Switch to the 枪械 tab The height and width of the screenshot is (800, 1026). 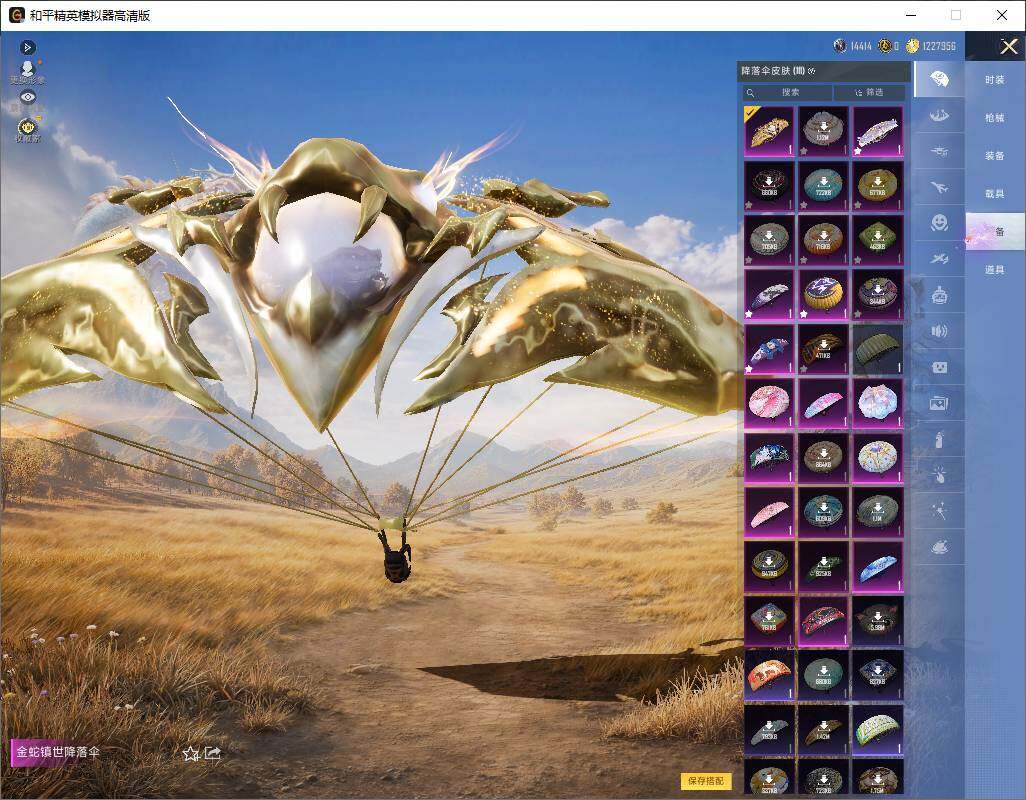[995, 118]
